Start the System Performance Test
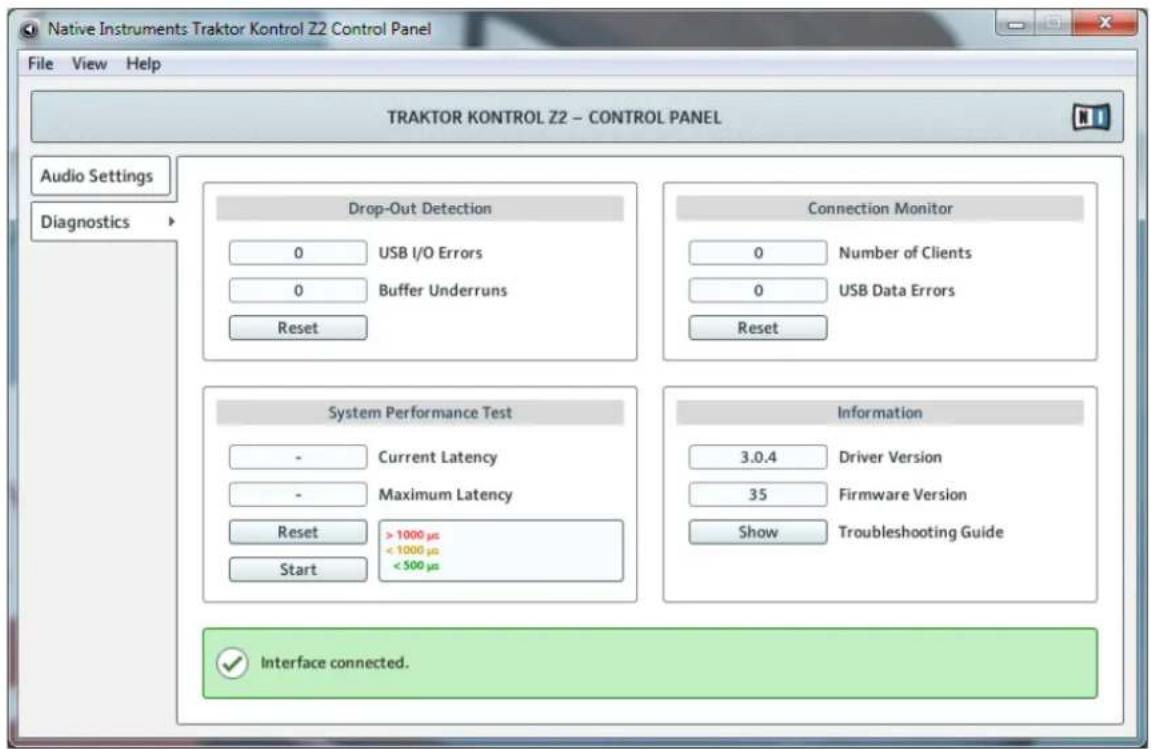 pos(298,569)
